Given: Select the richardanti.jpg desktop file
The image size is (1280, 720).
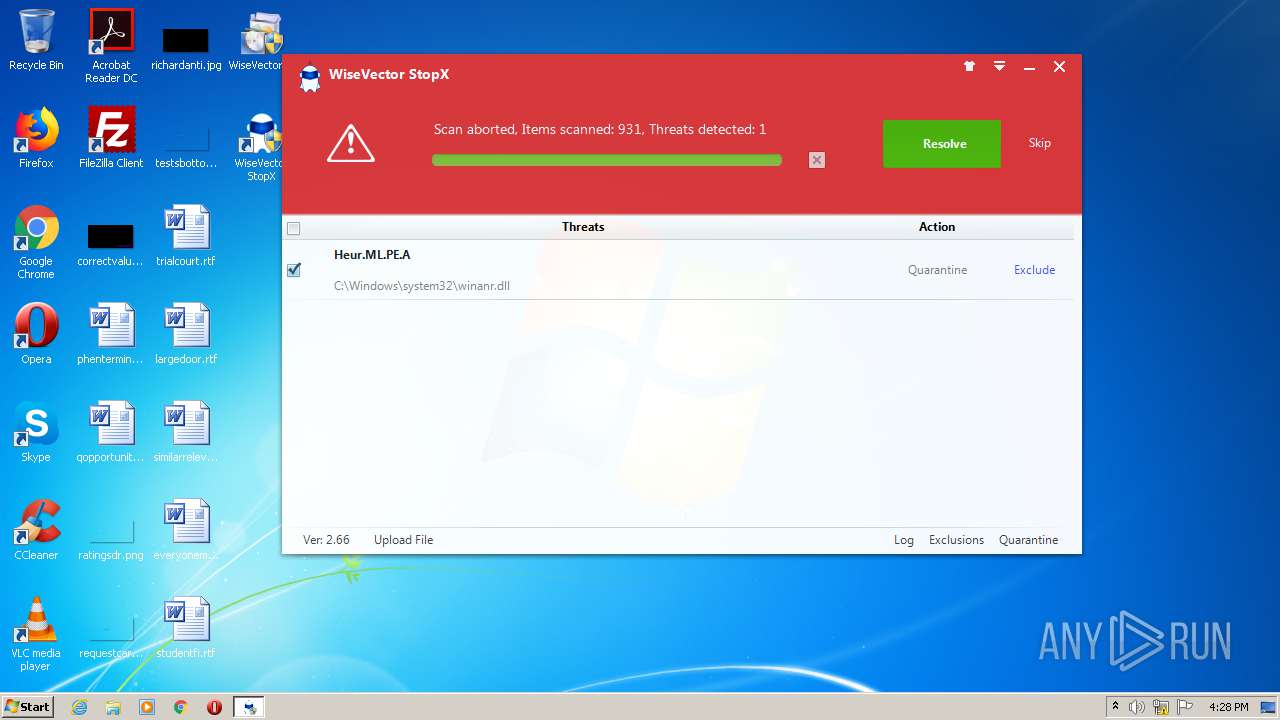Looking at the screenshot, I should pyautogui.click(x=186, y=48).
